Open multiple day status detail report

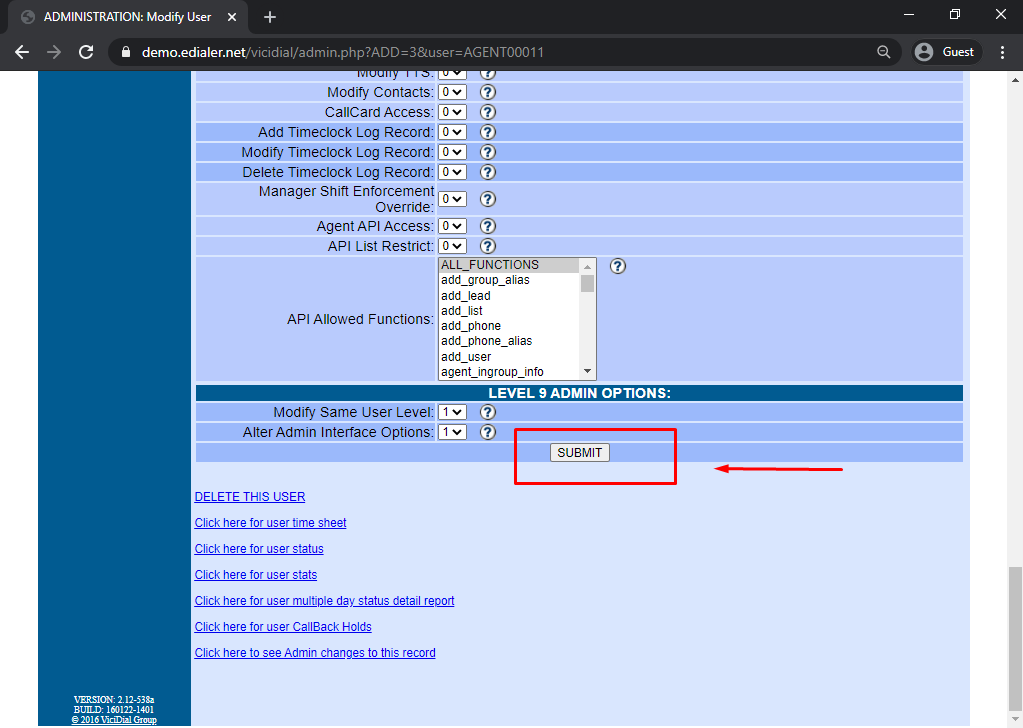[324, 601]
